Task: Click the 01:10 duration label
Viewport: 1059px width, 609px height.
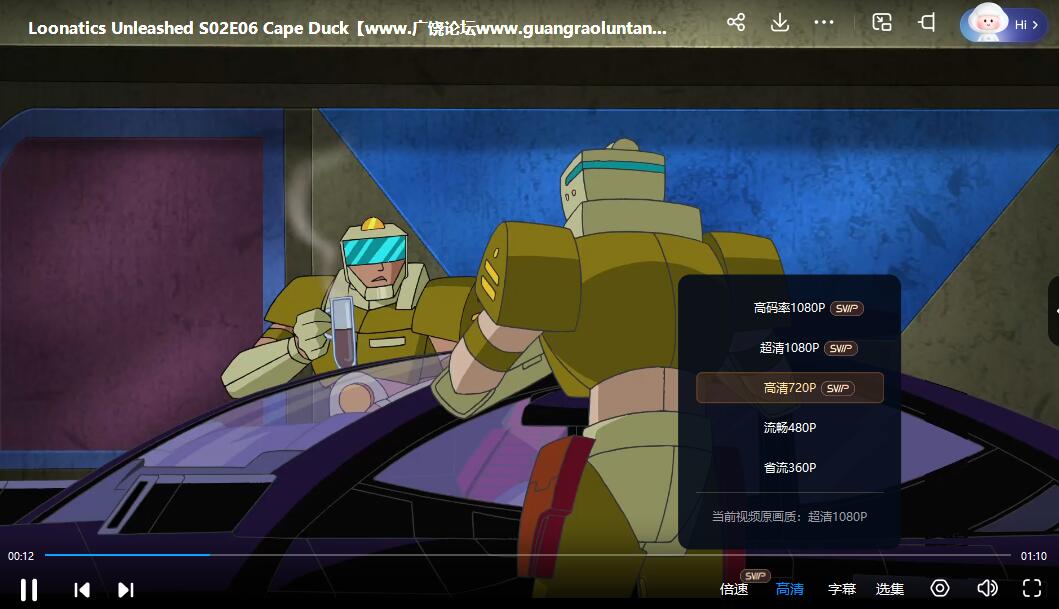Action: point(1033,556)
